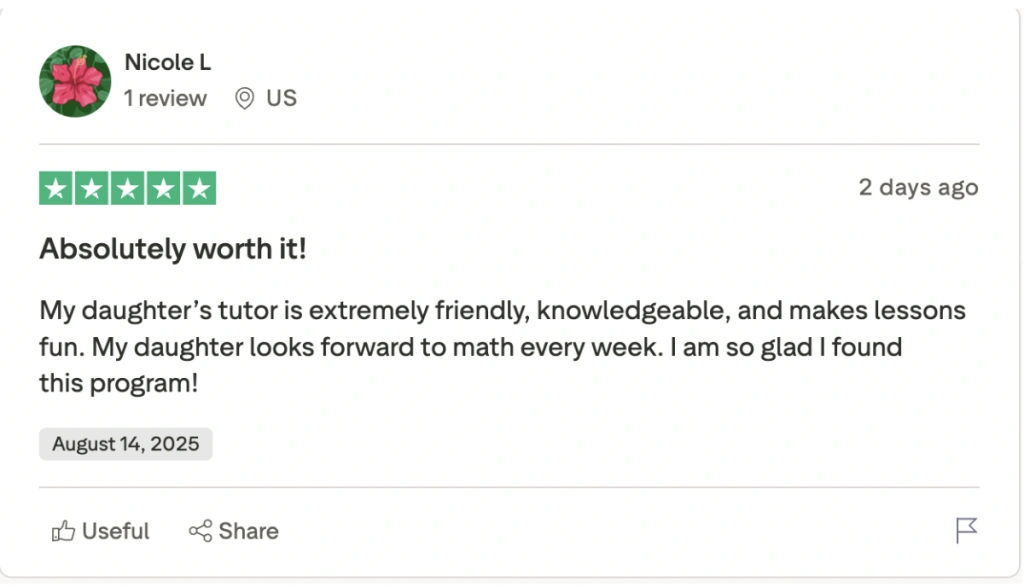This screenshot has width=1024, height=587.
Task: Flag this review as inappropriate
Action: click(x=966, y=531)
